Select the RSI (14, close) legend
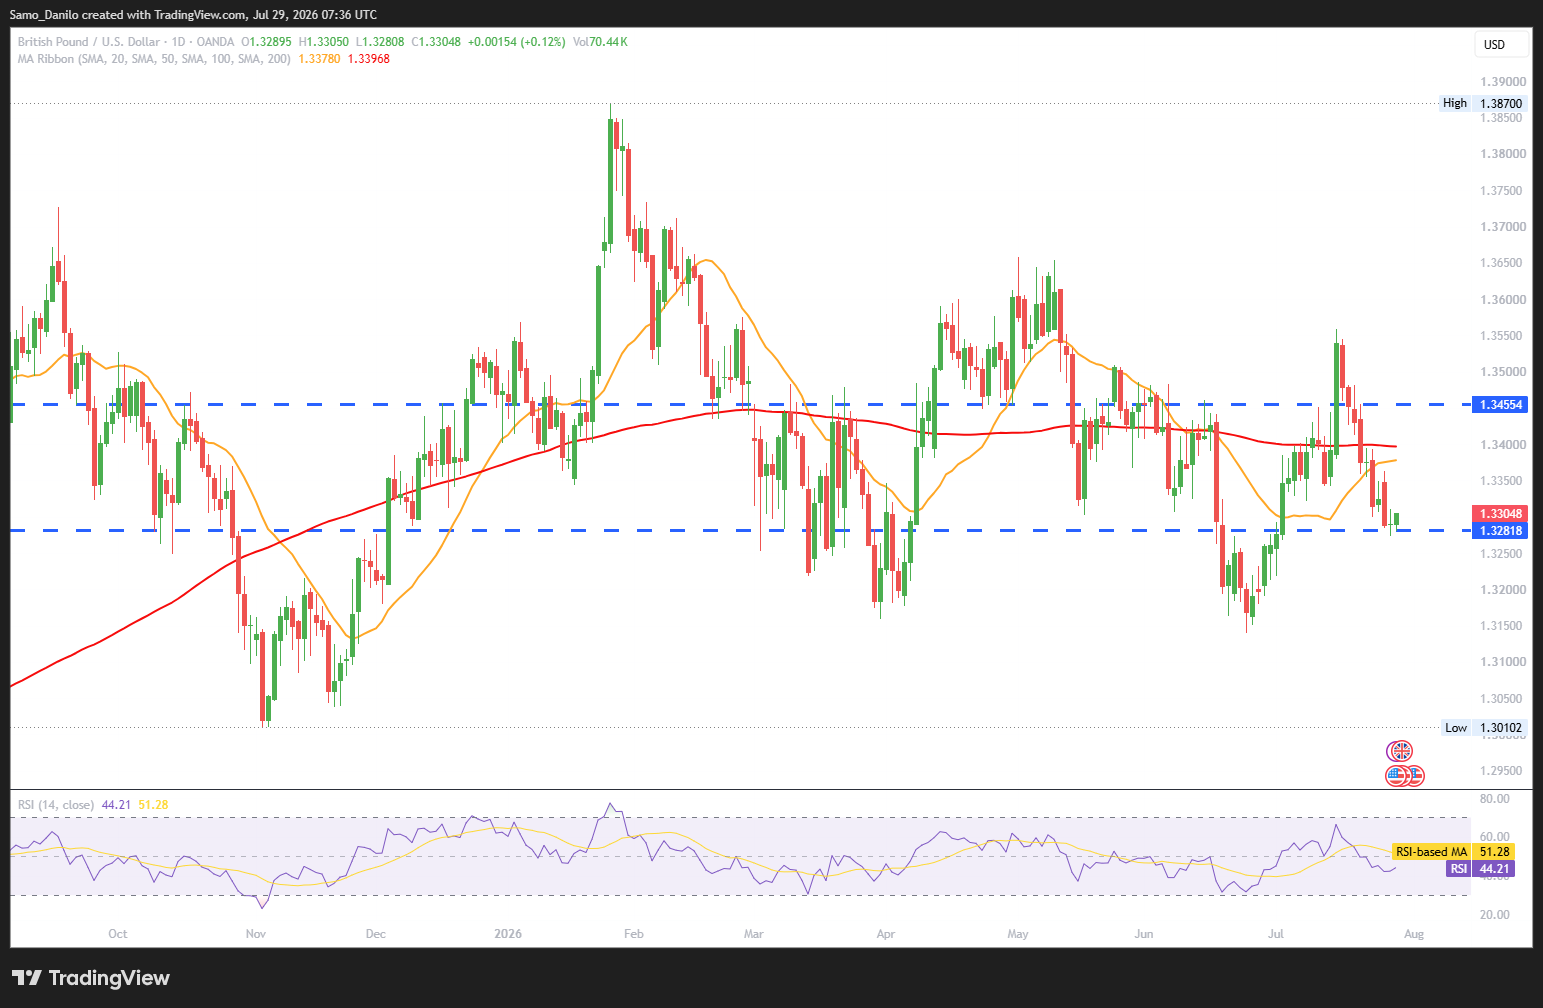 pyautogui.click(x=56, y=805)
